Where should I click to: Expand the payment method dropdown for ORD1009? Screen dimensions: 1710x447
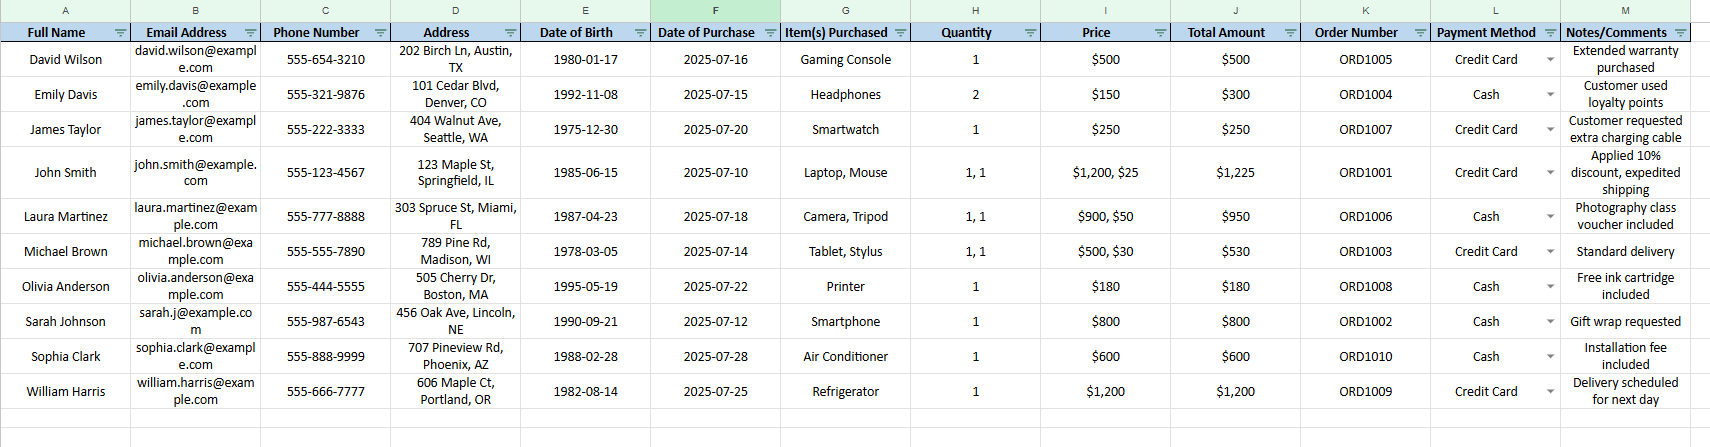(1550, 392)
